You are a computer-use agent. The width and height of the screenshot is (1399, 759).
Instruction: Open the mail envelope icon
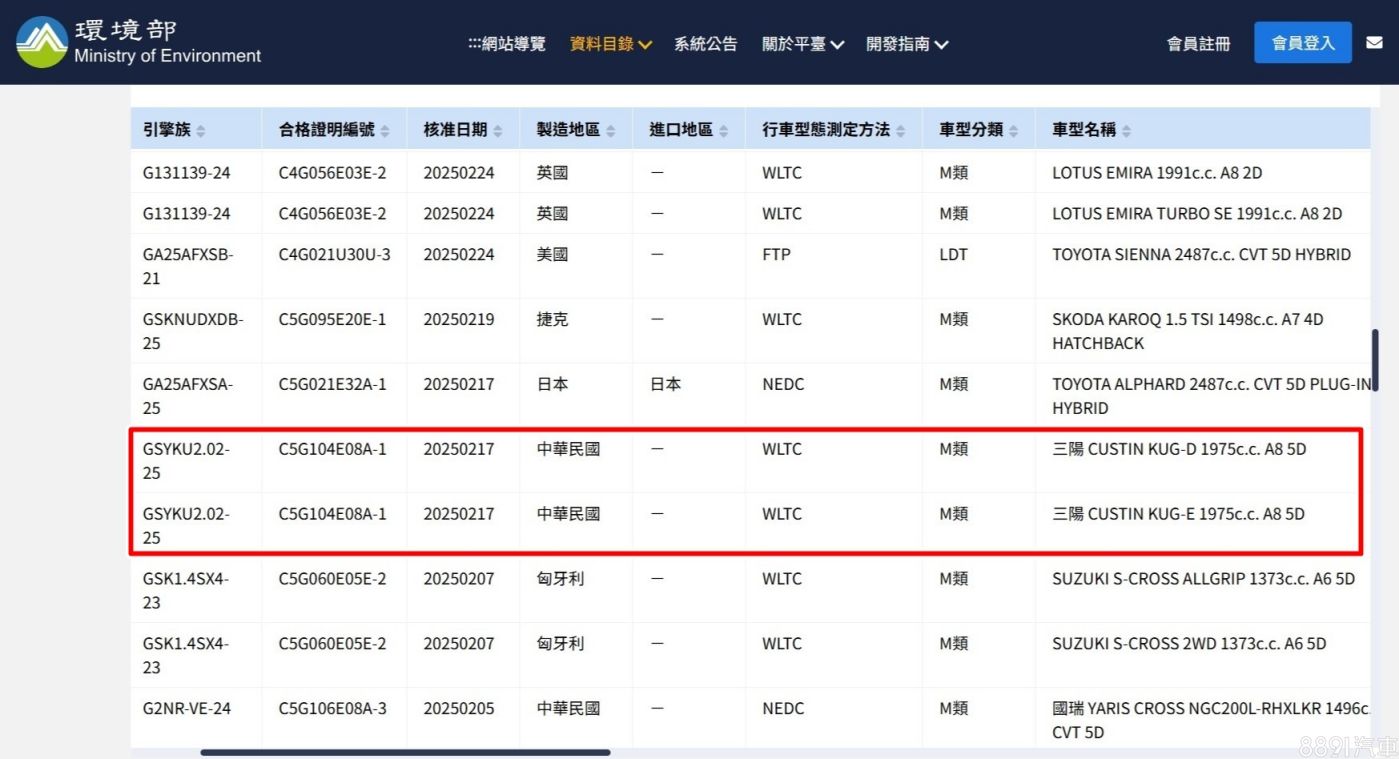tap(1374, 43)
